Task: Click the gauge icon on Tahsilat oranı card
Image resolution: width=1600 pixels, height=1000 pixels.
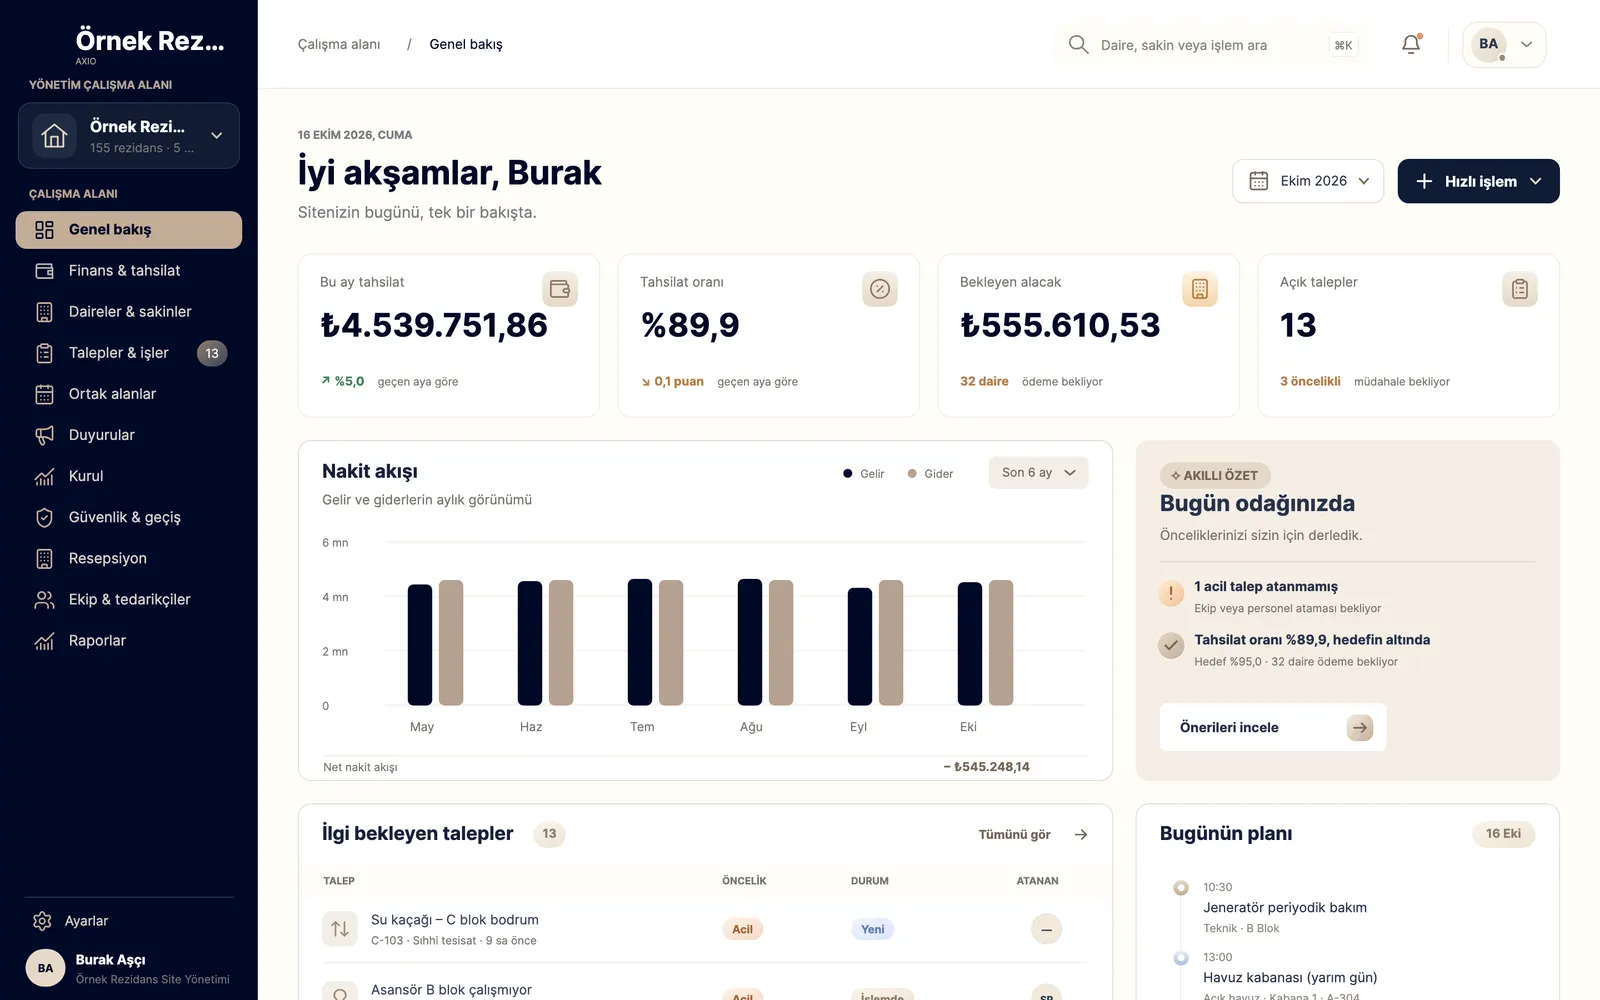Action: coord(880,289)
